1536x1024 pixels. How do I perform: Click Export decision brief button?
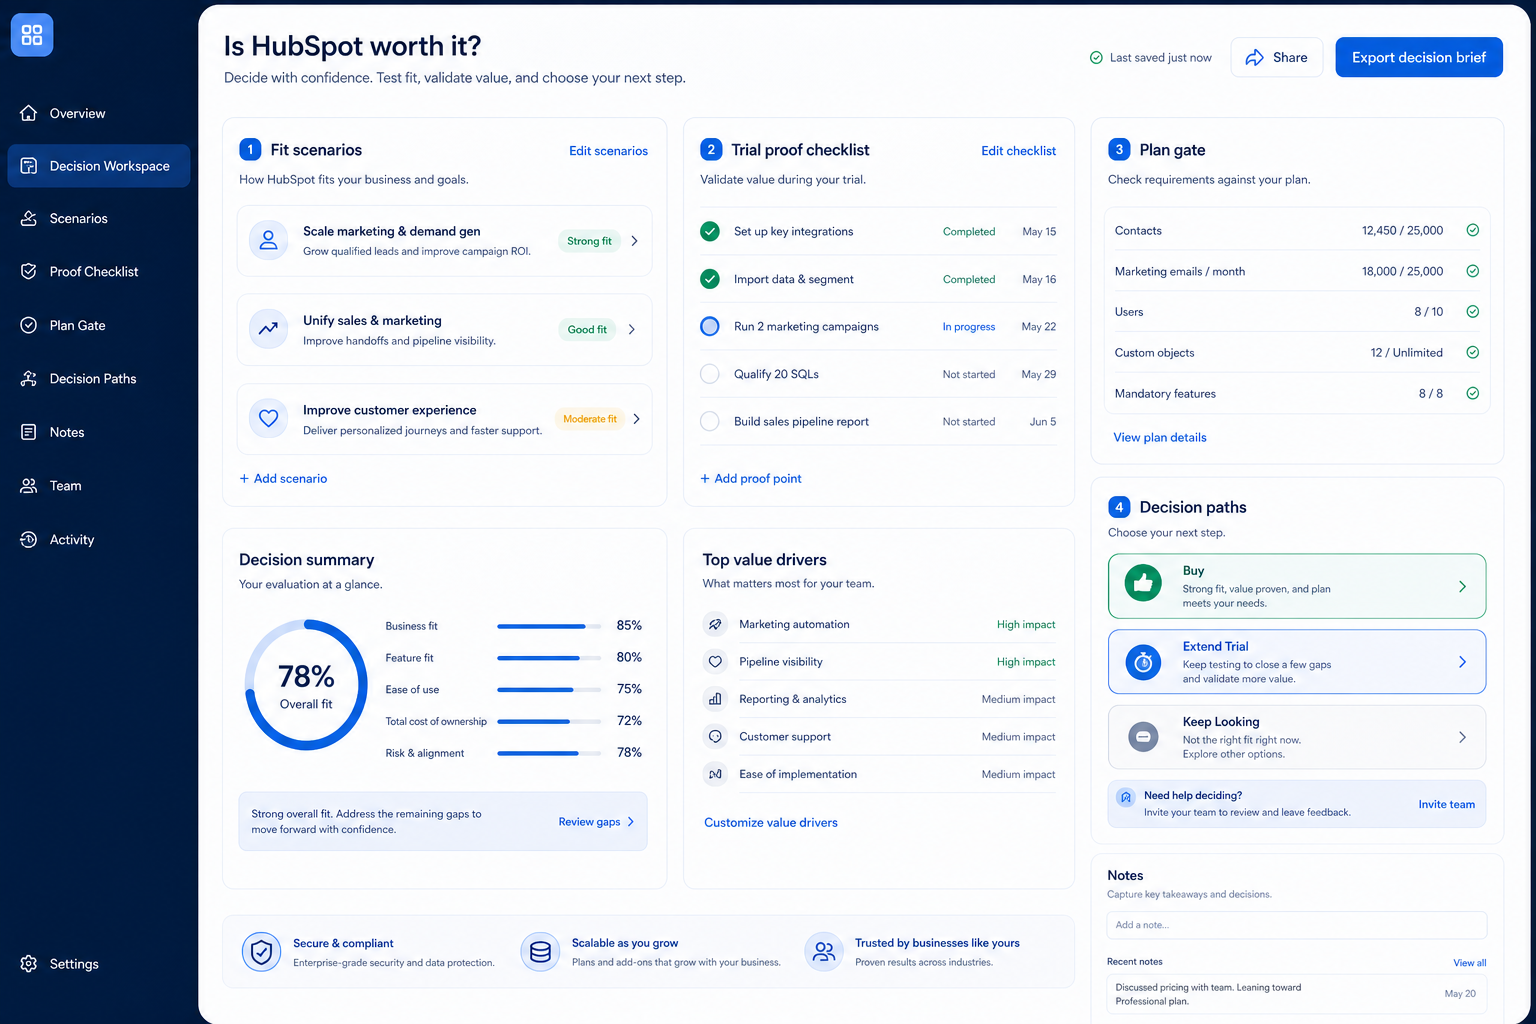pyautogui.click(x=1419, y=57)
